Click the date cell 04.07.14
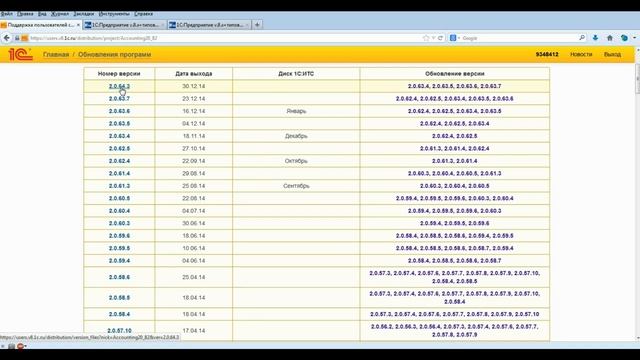640x360 pixels. (x=193, y=211)
